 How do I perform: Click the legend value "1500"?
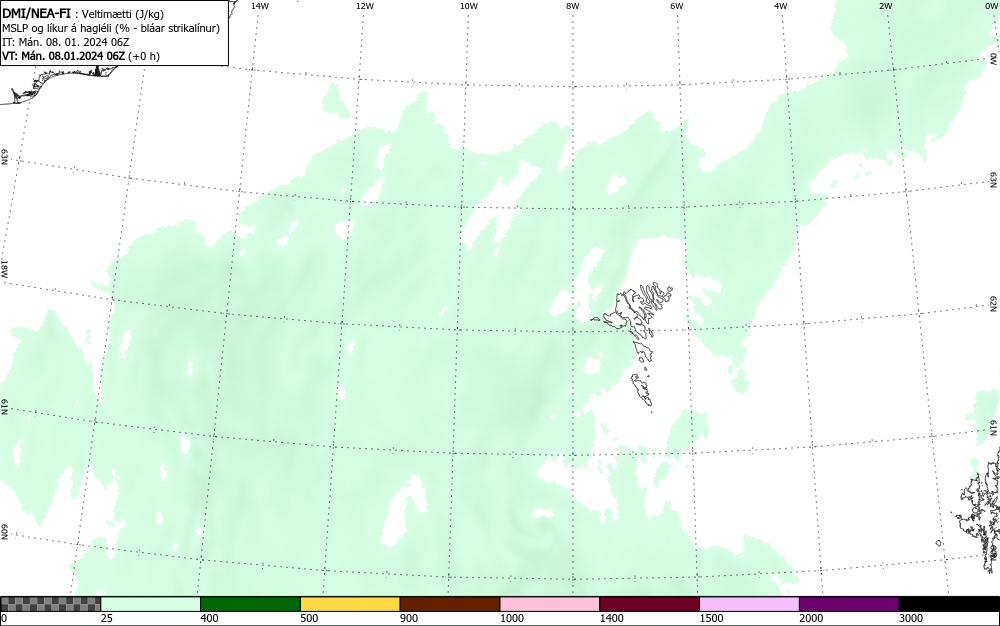[x=711, y=618]
